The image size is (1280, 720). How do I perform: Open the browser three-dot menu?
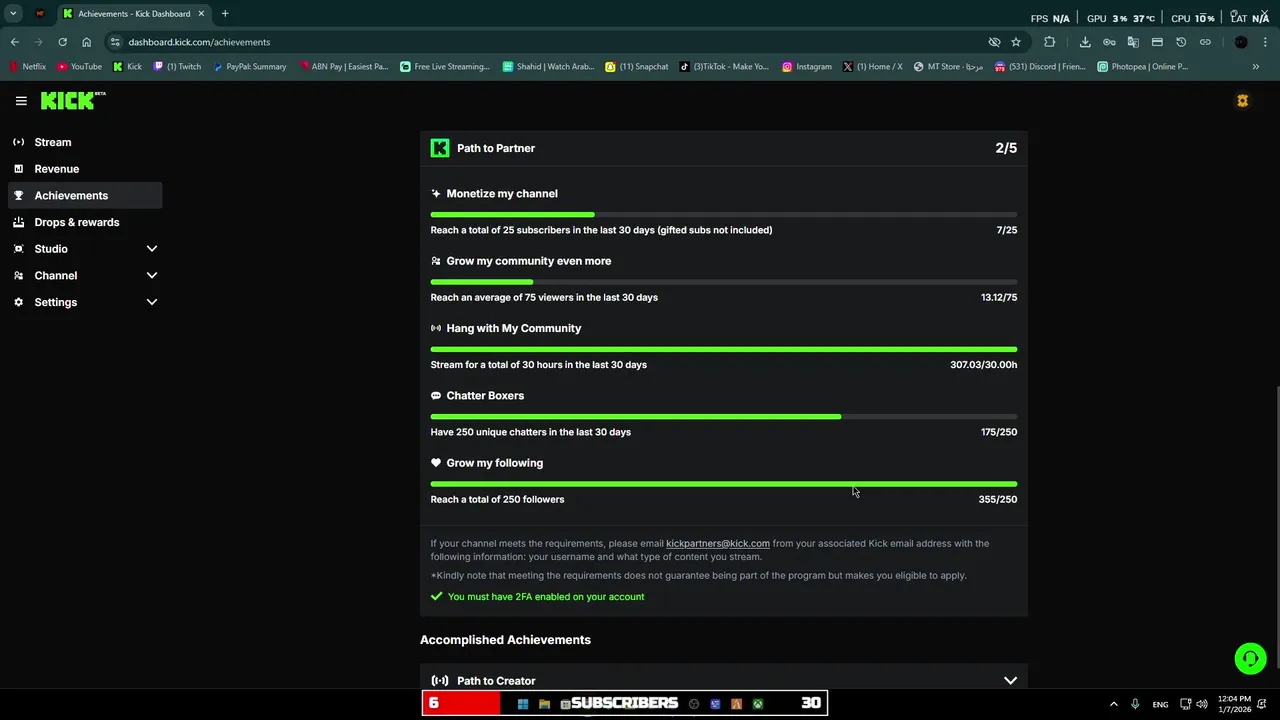[1265, 42]
